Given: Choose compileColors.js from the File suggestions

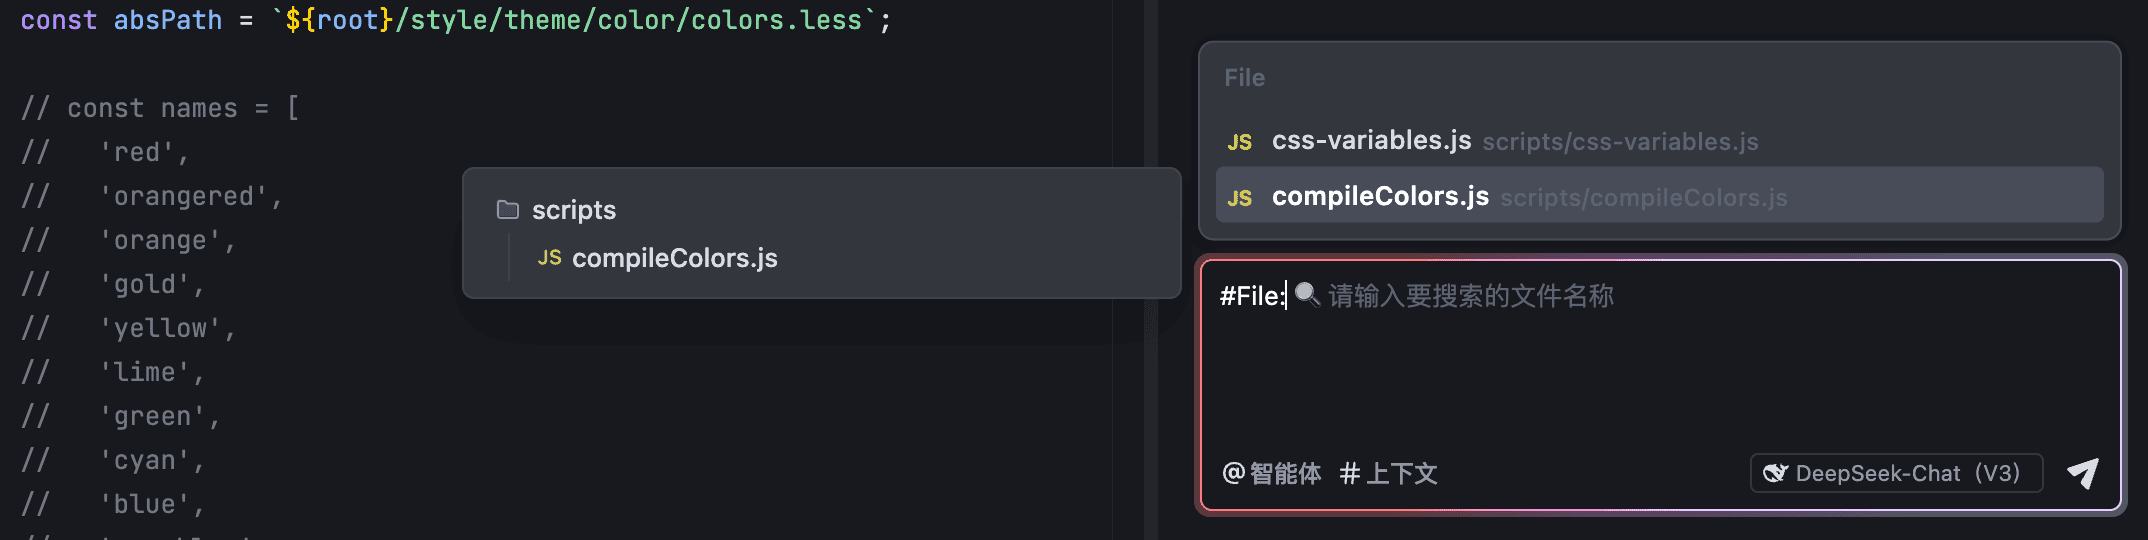Looking at the screenshot, I should coord(1660,195).
